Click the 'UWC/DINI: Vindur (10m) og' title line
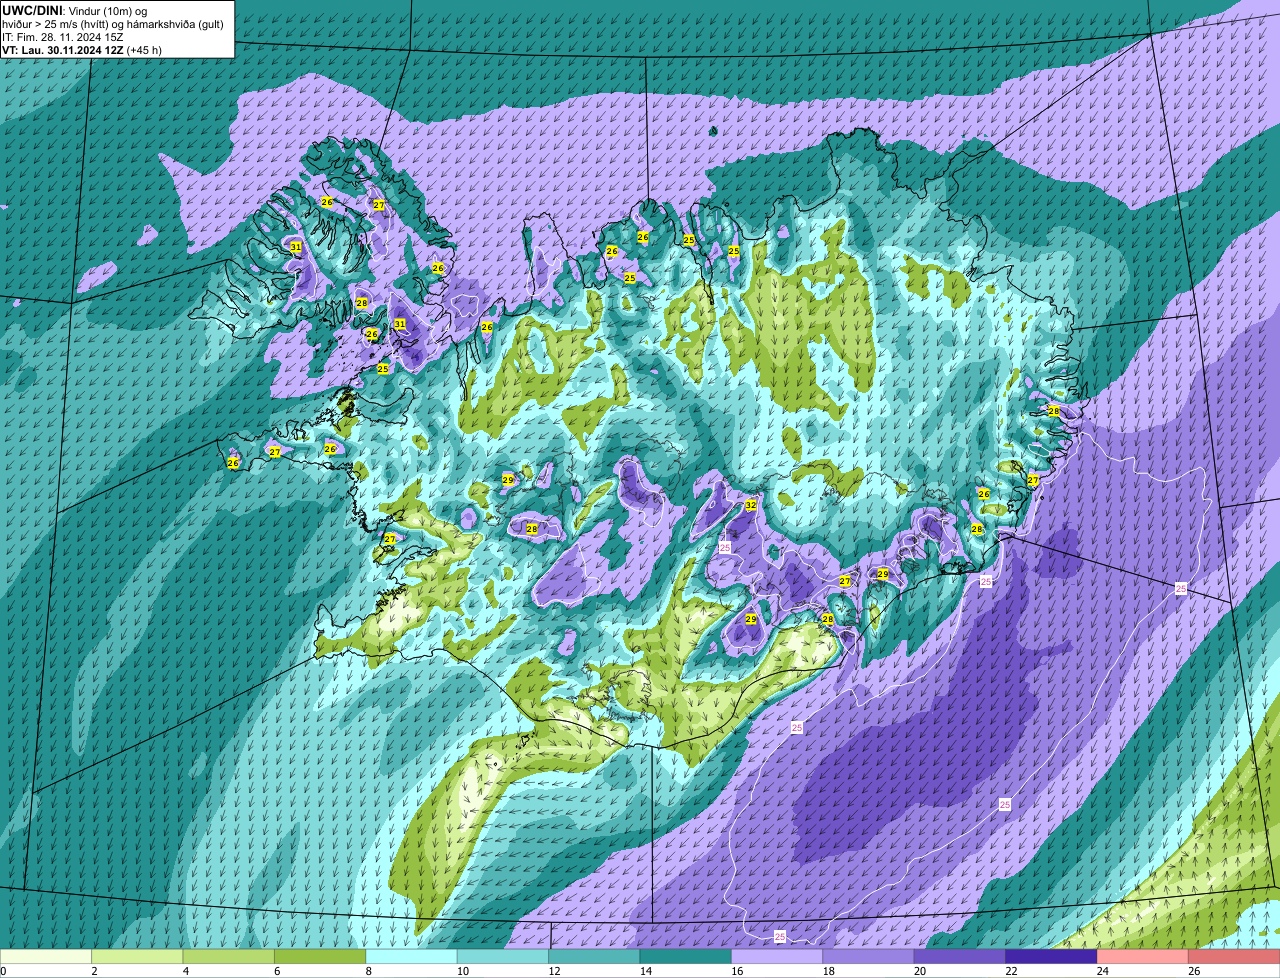Viewport: 1280px width, 978px height. 74,10
